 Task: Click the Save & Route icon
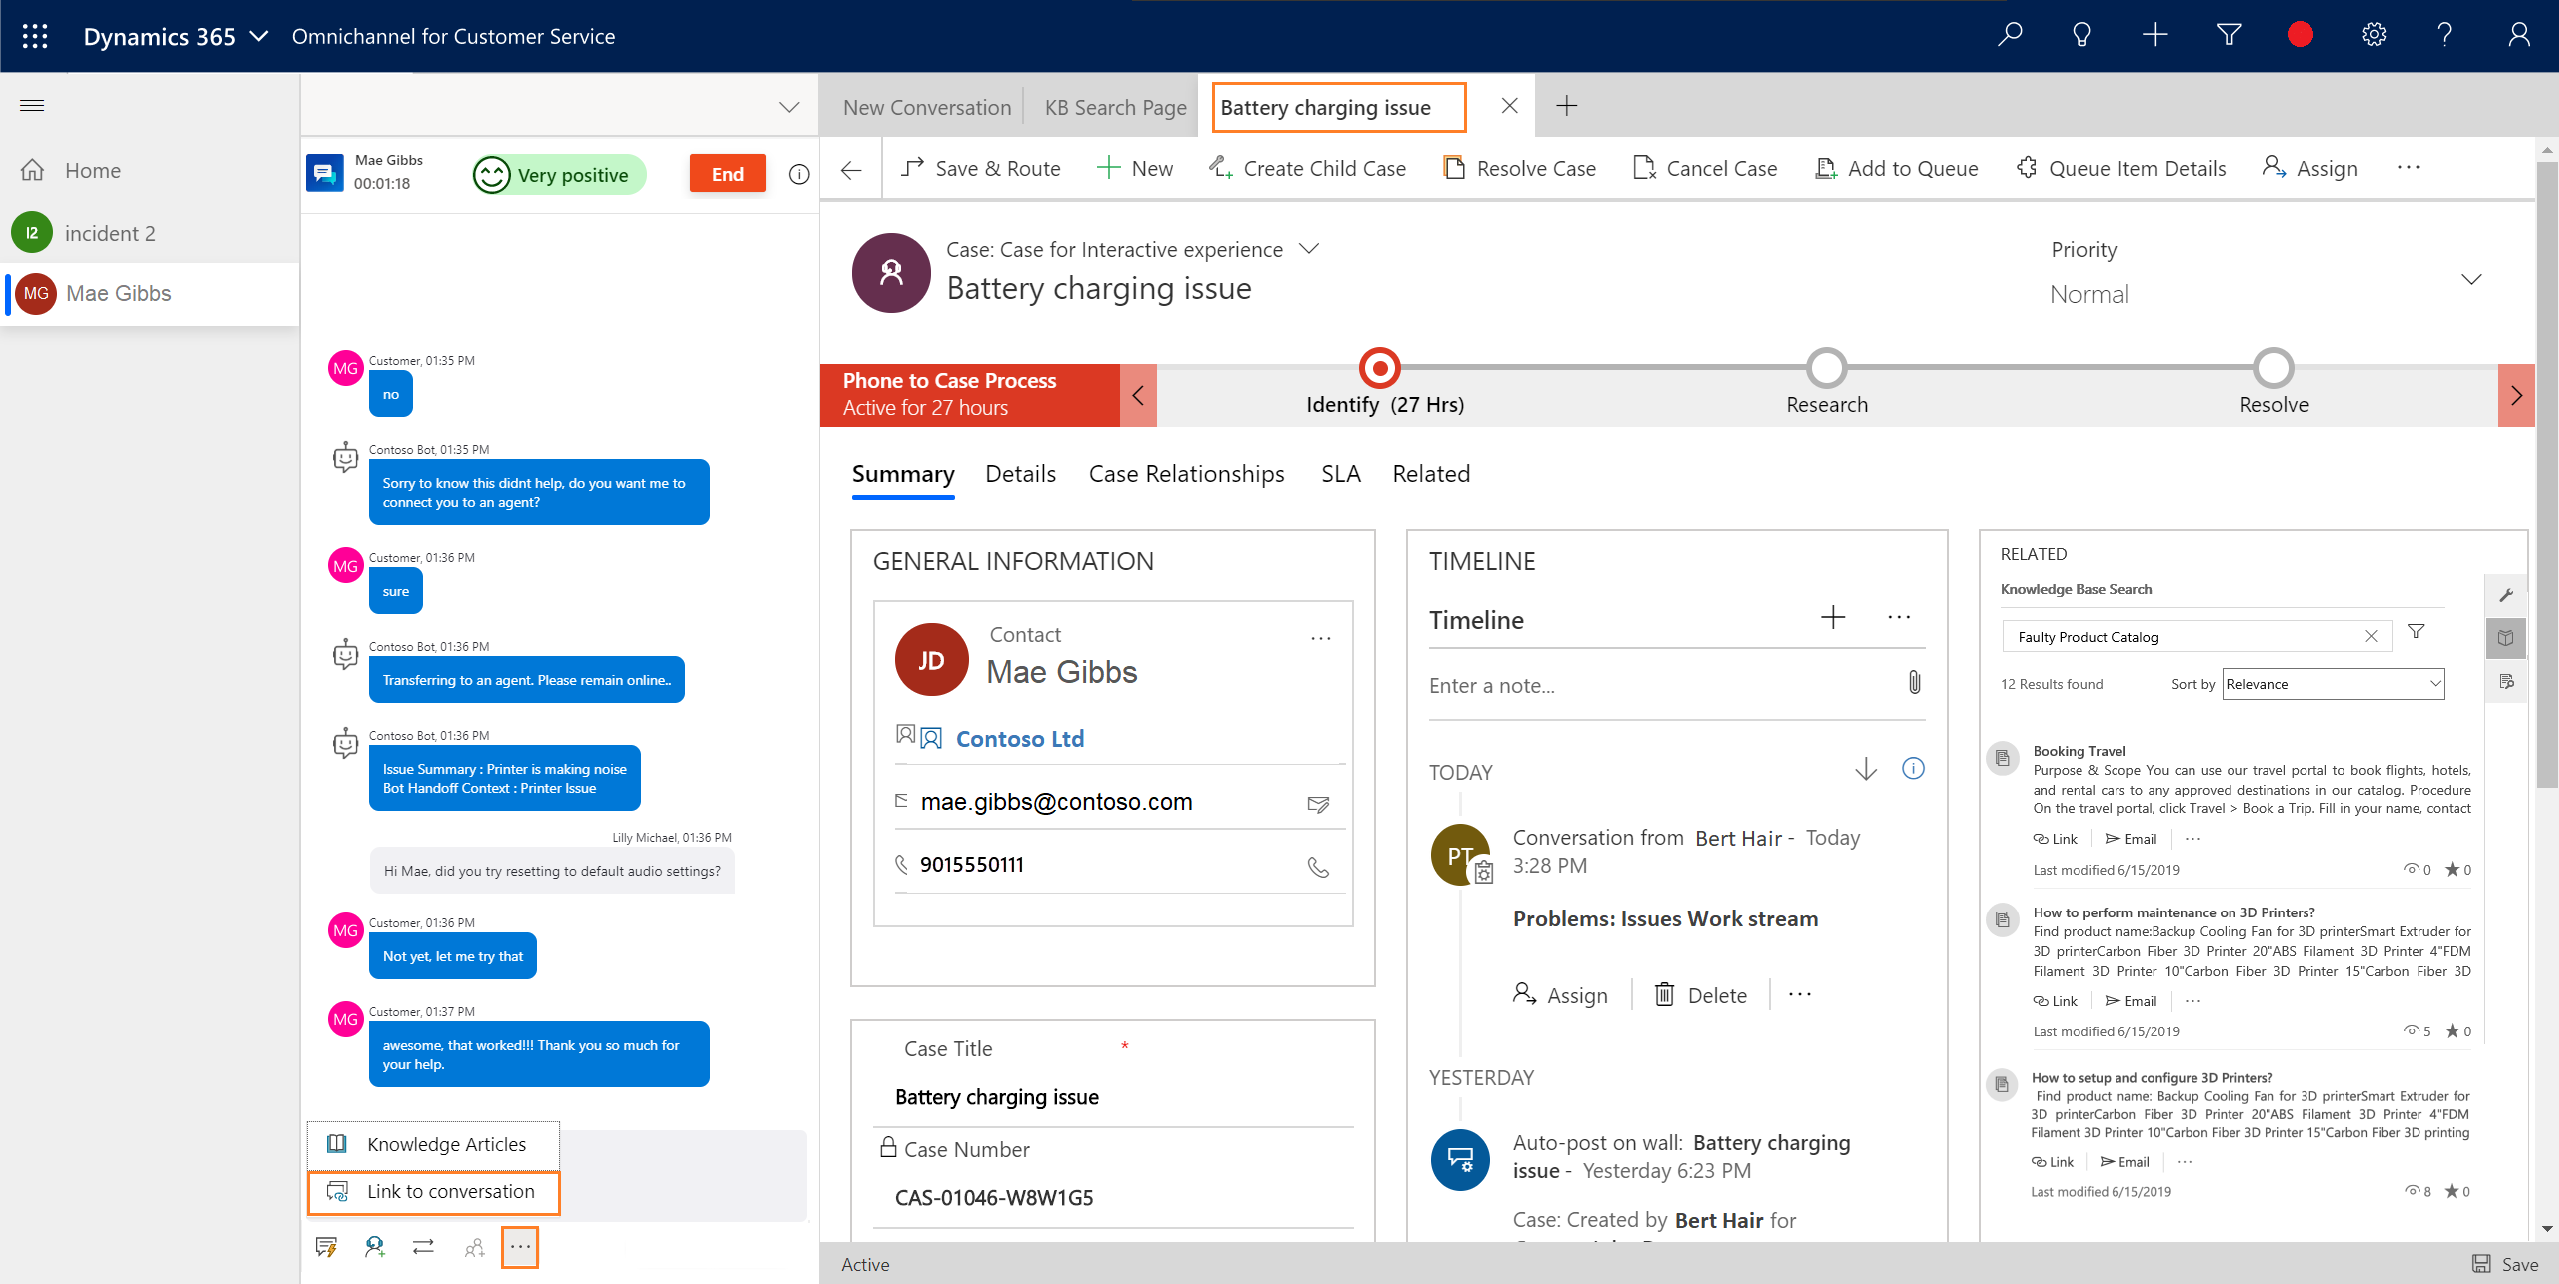tap(912, 167)
